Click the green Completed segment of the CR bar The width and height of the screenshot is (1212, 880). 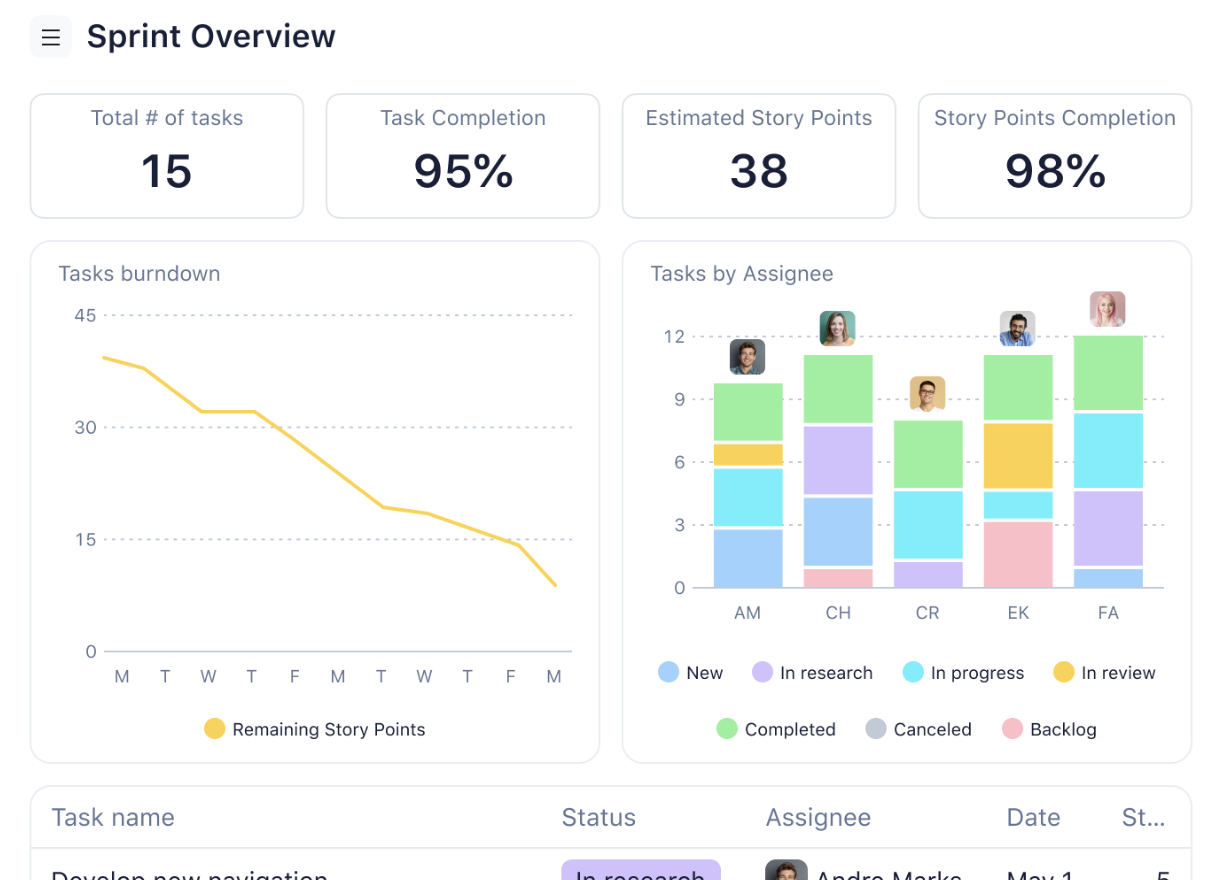tap(927, 454)
